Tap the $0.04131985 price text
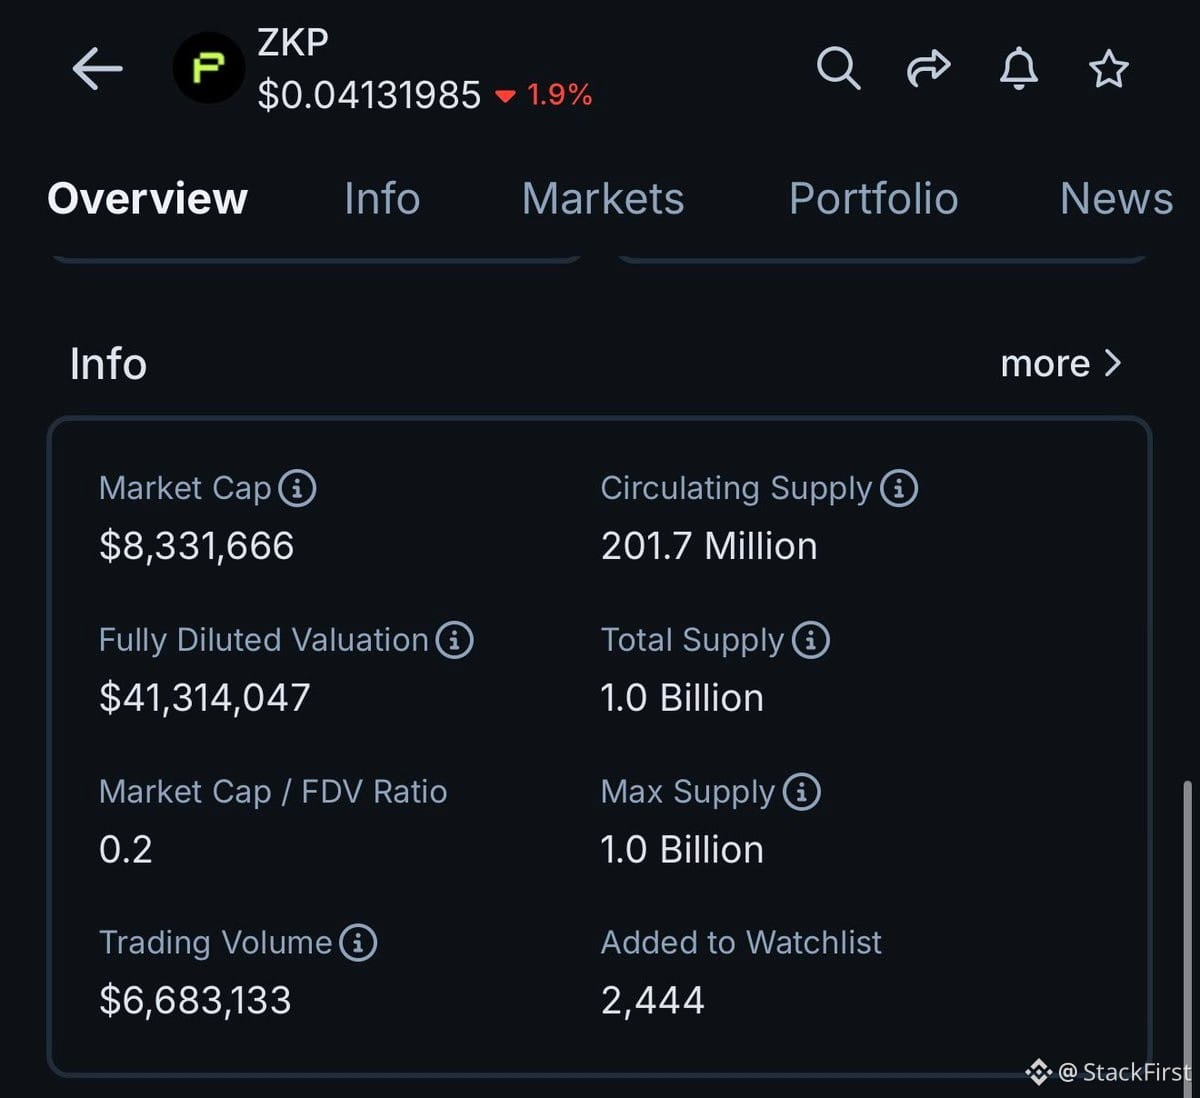Viewport: 1200px width, 1098px height. 369,95
